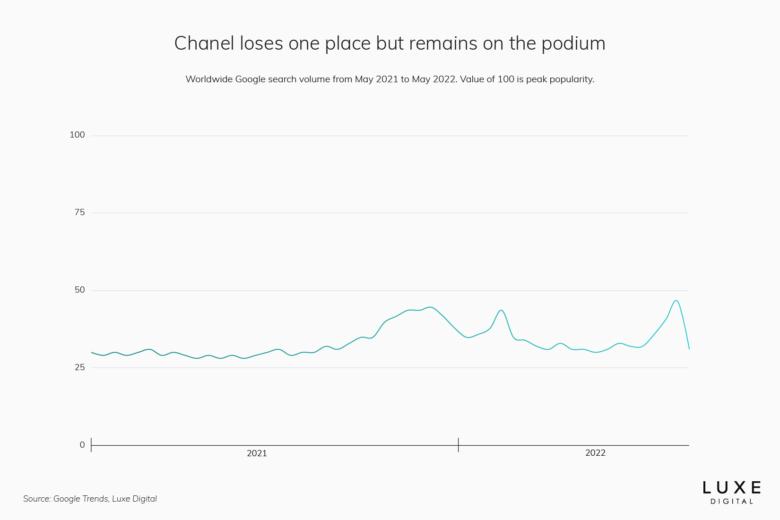Click the chart title about Chanel
Screen dimensions: 780x520
[x=390, y=44]
